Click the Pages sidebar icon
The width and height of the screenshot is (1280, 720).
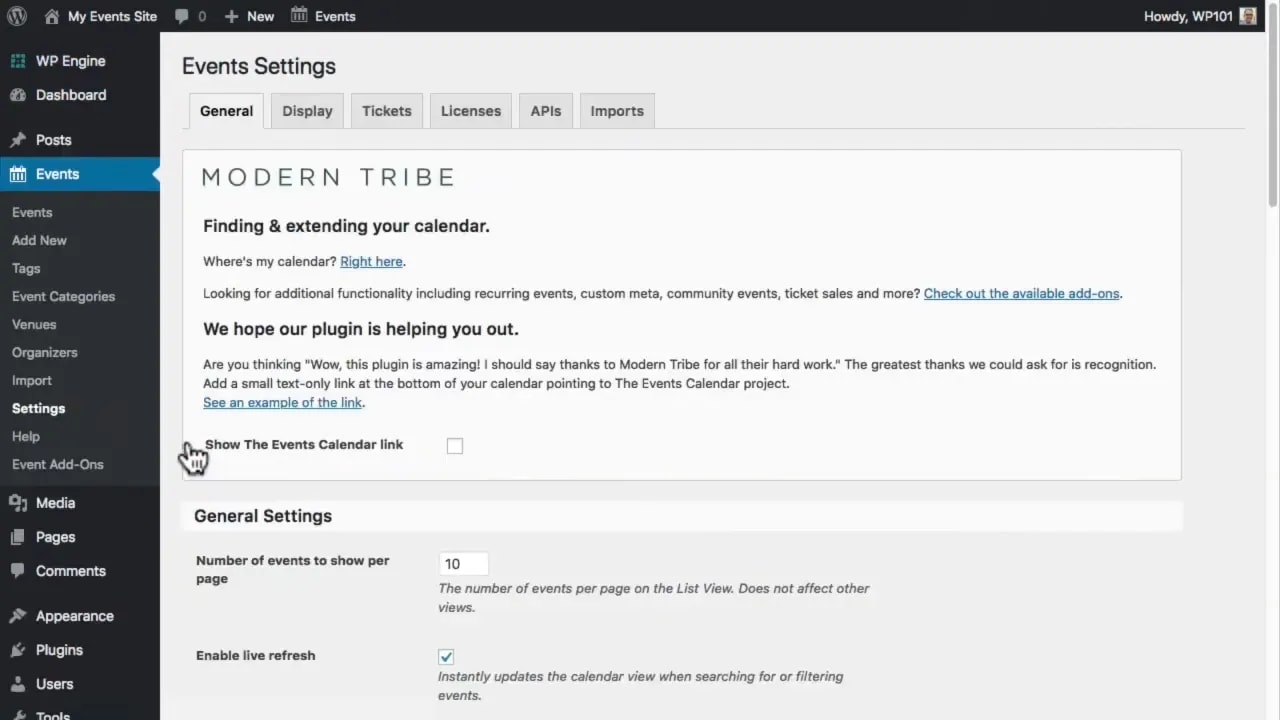point(18,537)
